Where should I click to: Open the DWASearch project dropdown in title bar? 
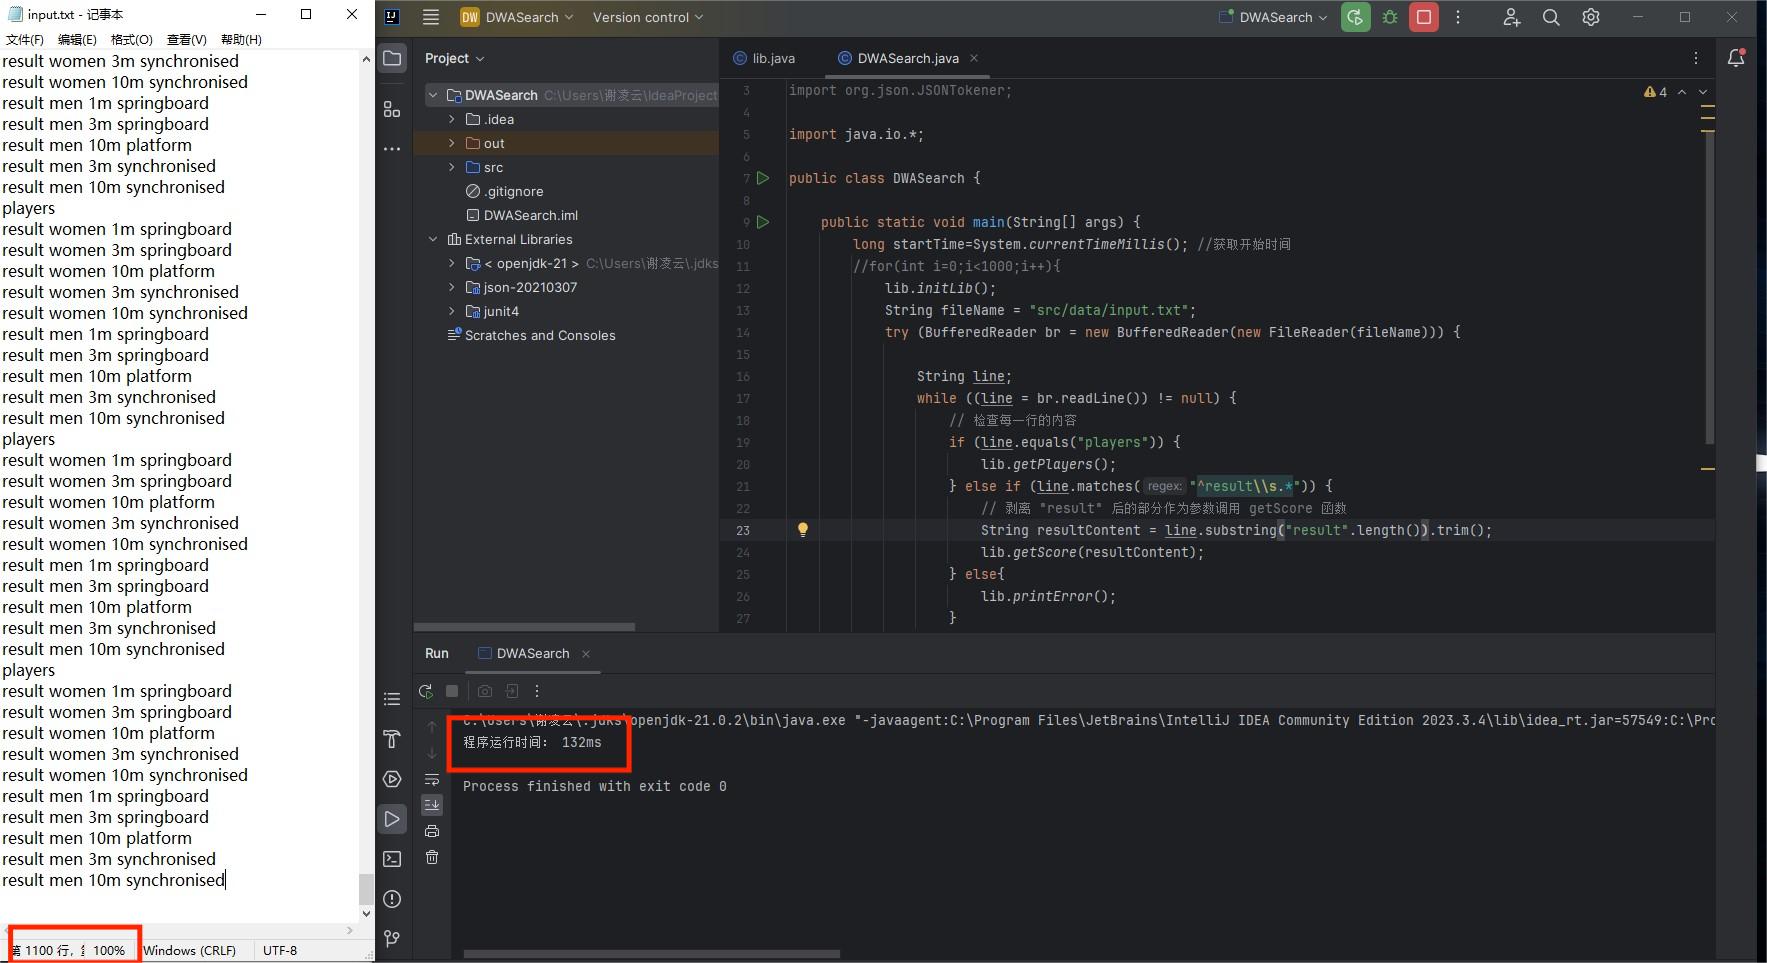click(517, 17)
